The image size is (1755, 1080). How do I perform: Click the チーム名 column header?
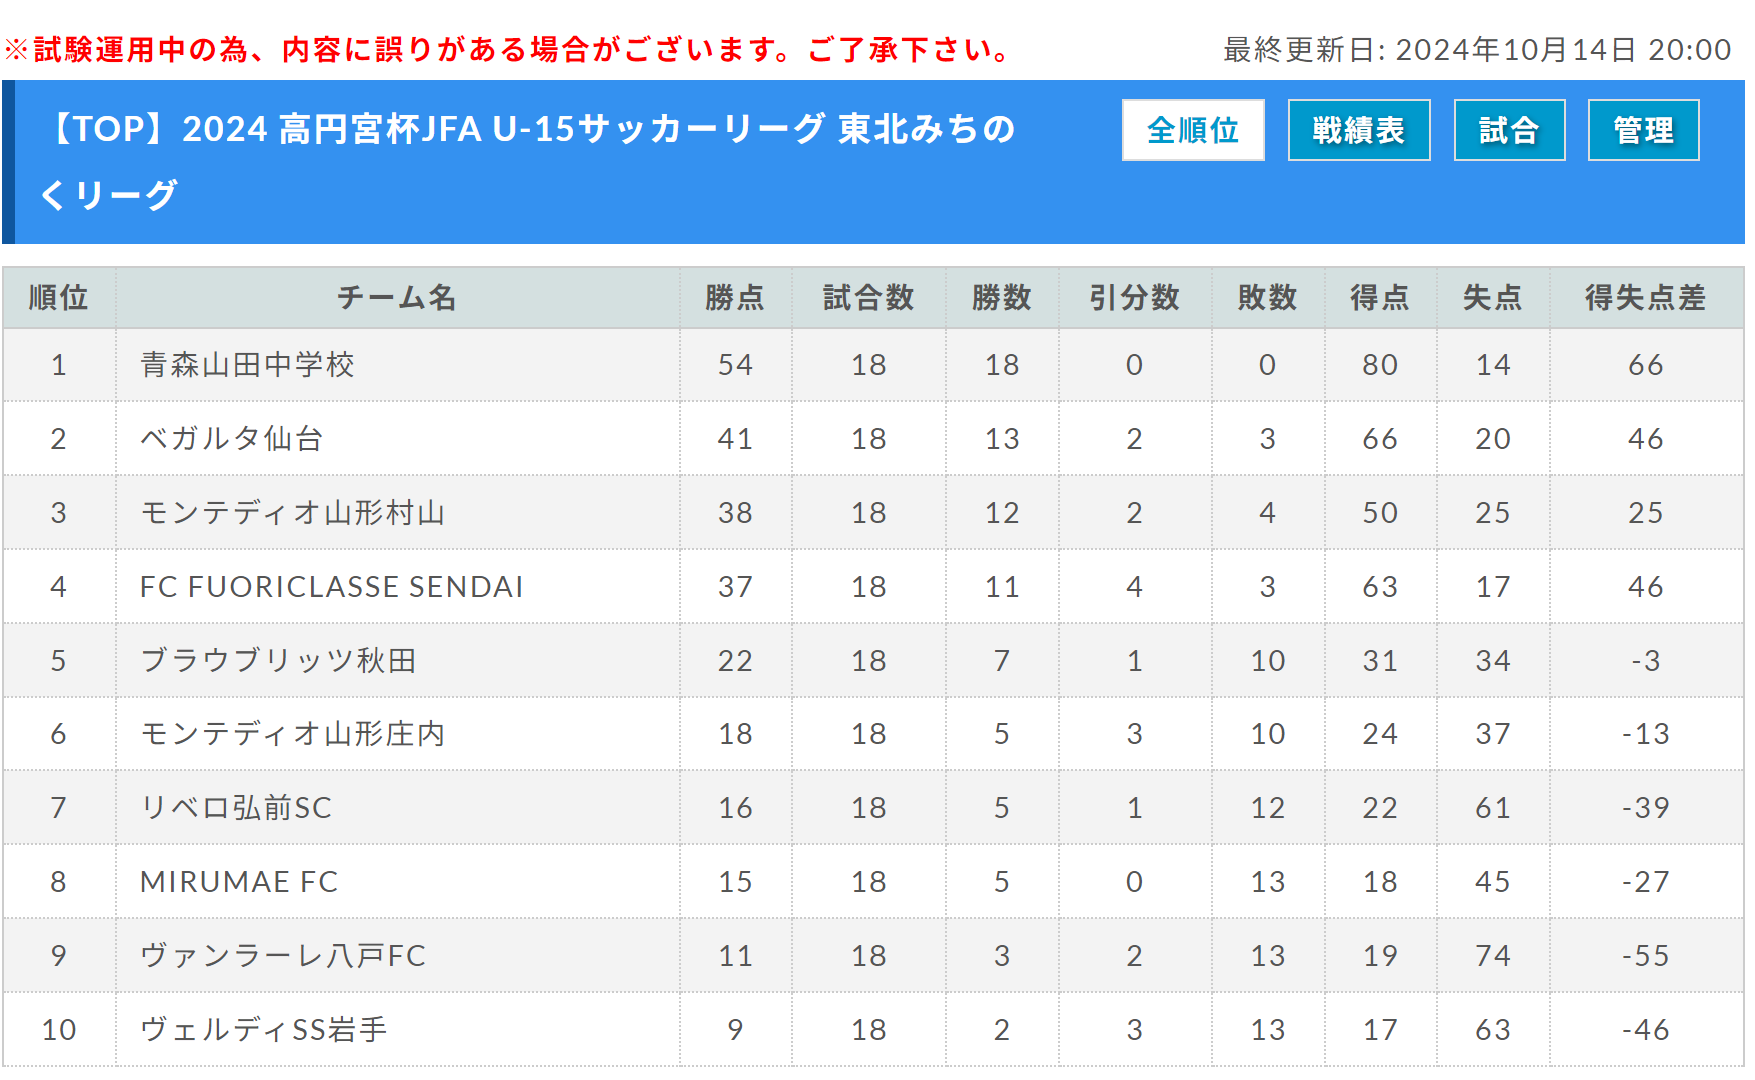click(397, 298)
